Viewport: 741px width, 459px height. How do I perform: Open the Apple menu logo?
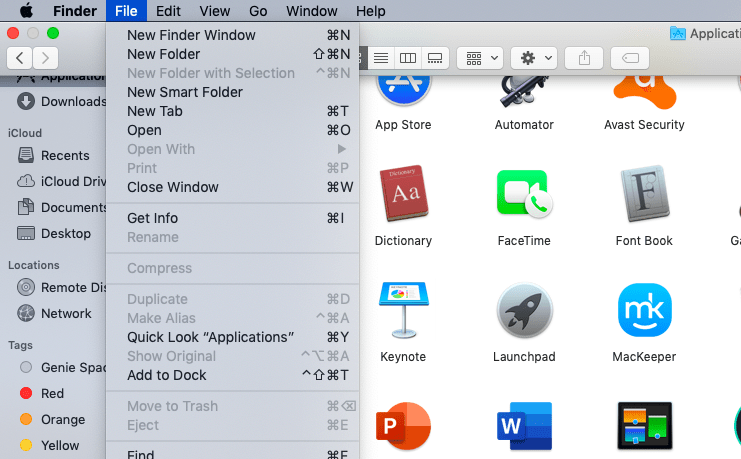coord(26,10)
